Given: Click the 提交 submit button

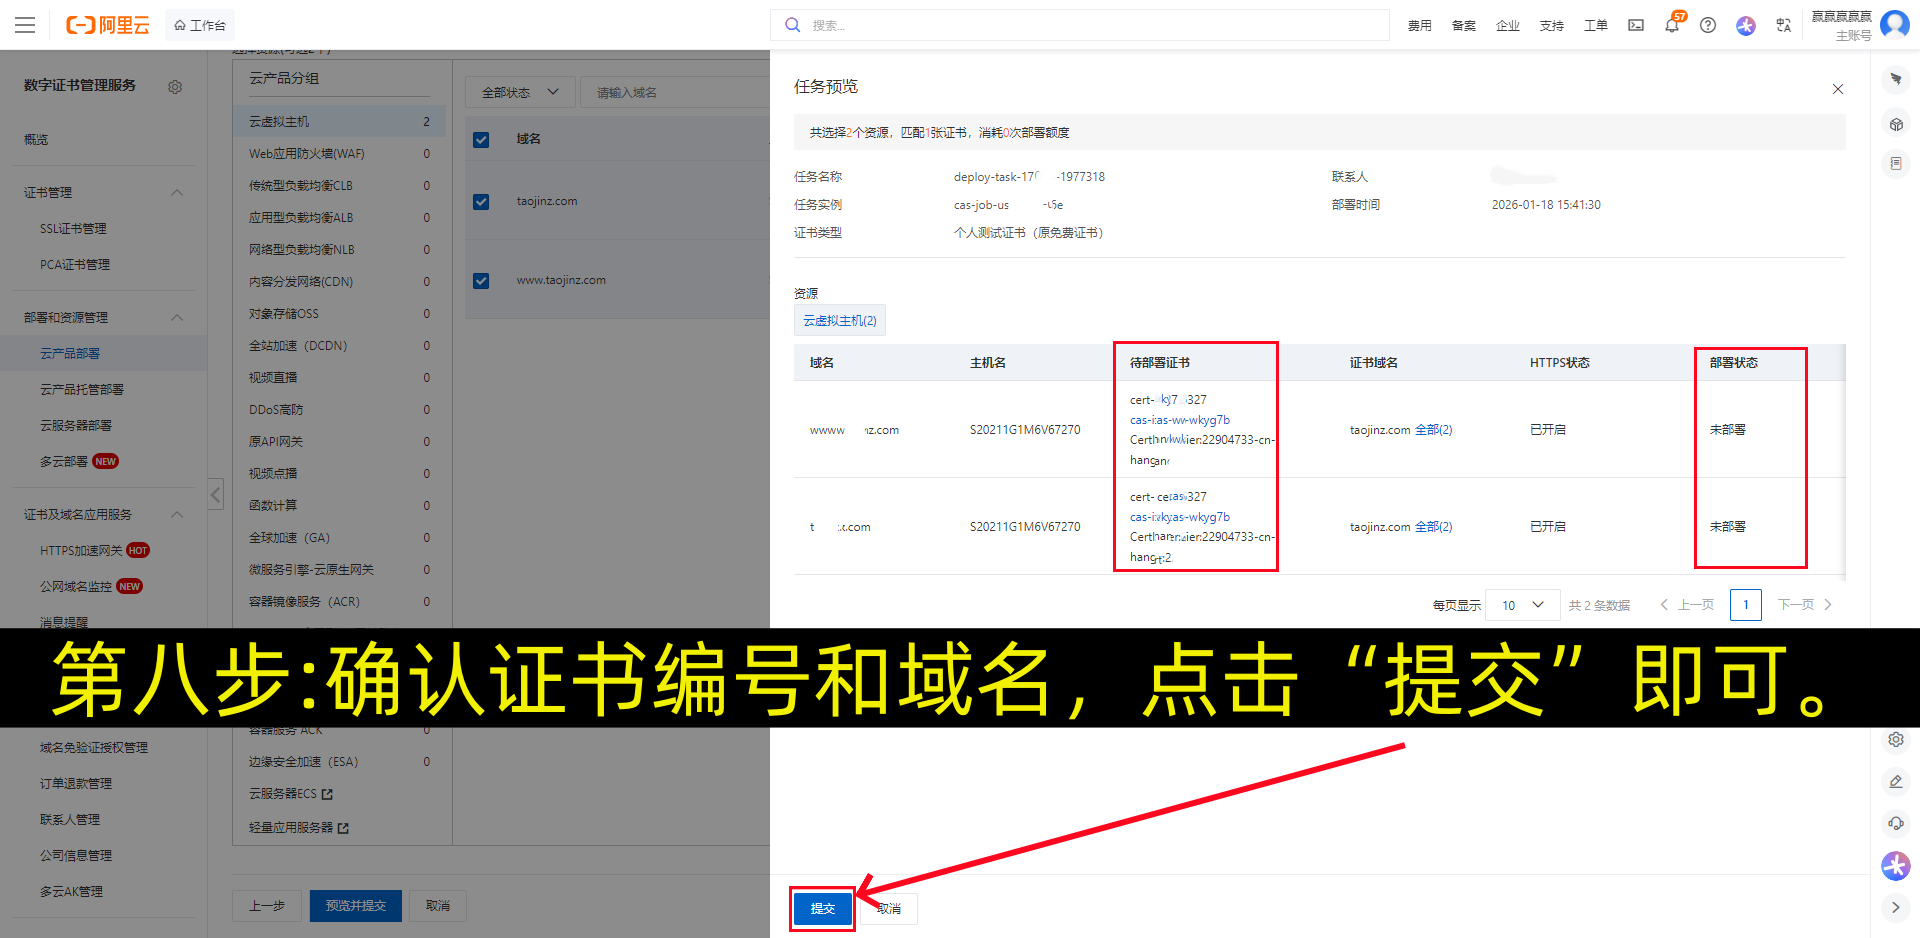Looking at the screenshot, I should pyautogui.click(x=822, y=909).
